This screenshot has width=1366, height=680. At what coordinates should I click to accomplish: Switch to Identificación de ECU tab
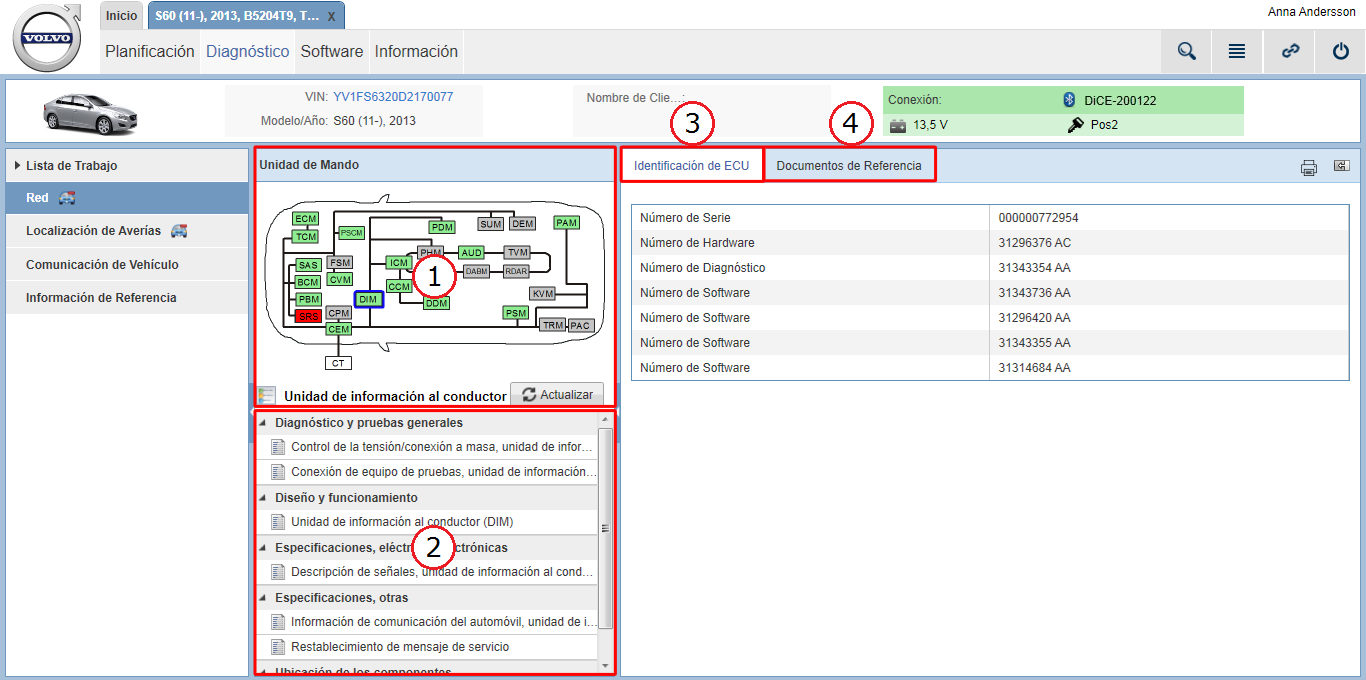point(691,165)
